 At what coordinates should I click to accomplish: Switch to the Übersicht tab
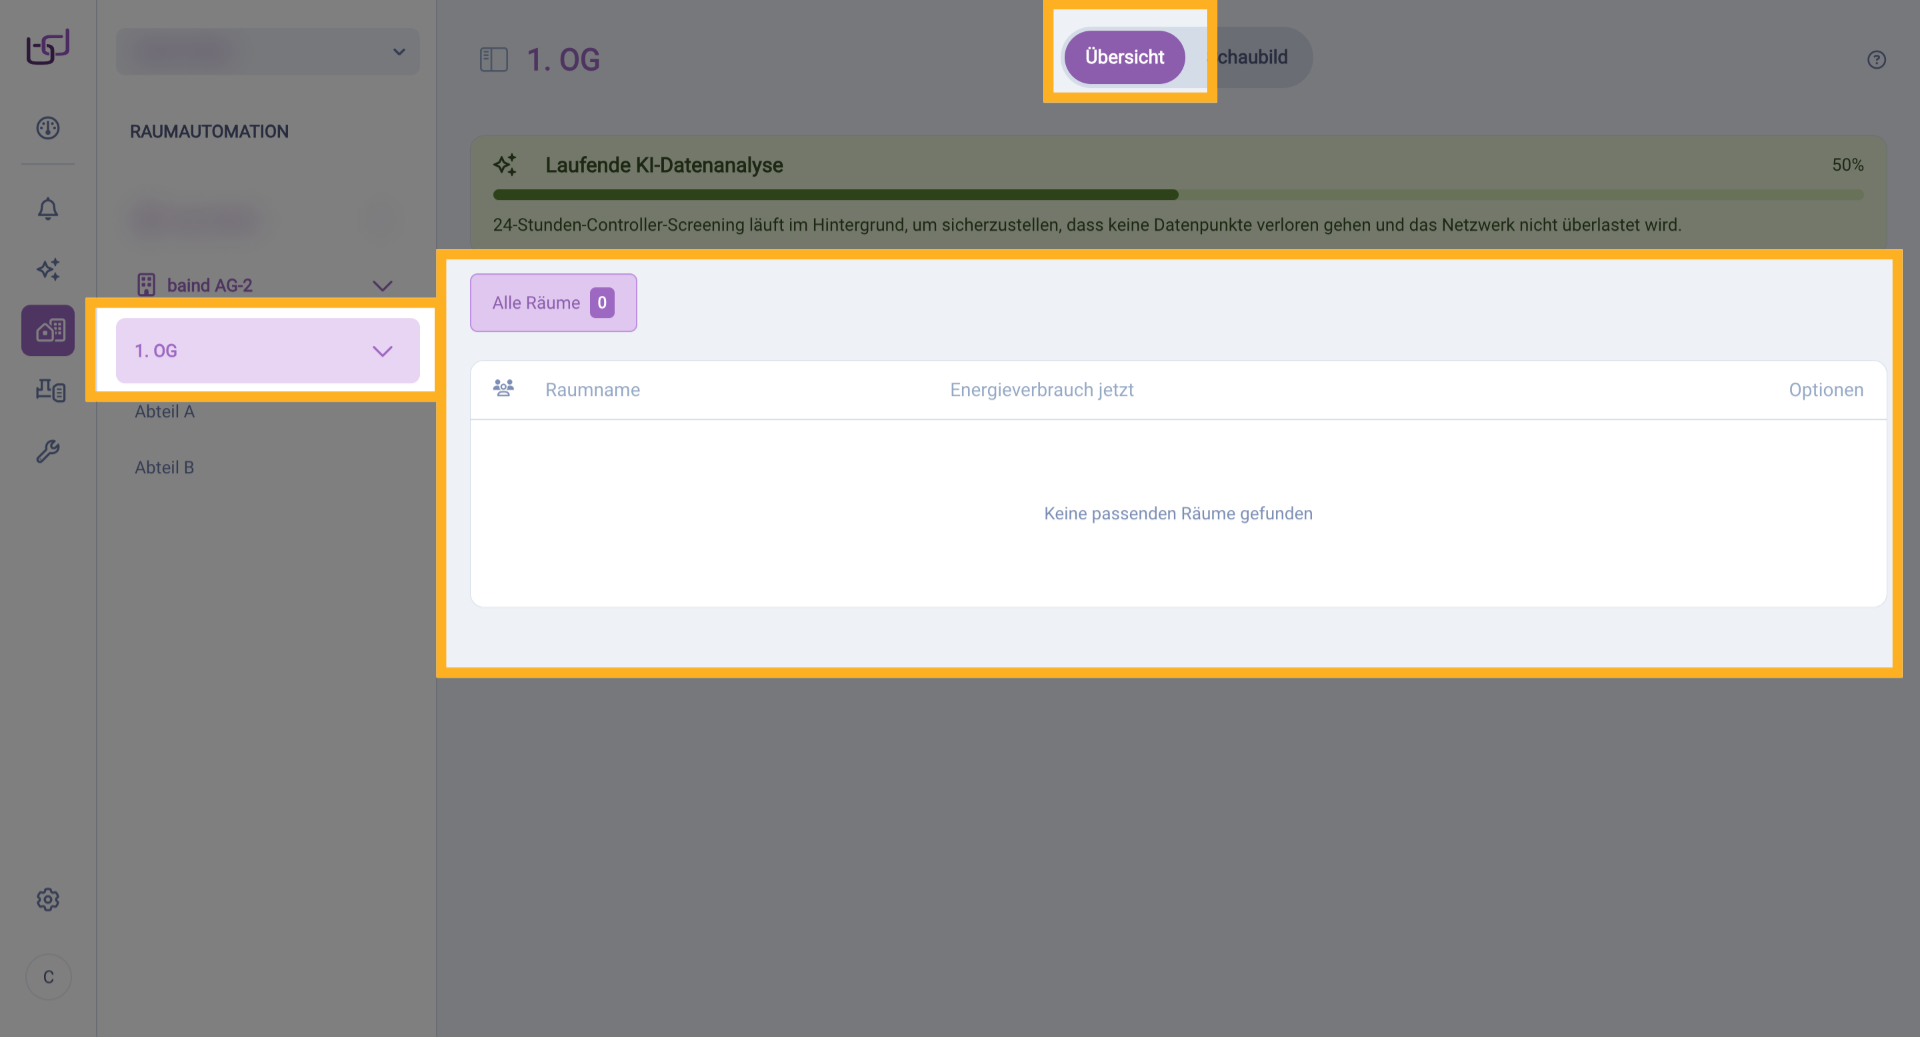[x=1124, y=58]
